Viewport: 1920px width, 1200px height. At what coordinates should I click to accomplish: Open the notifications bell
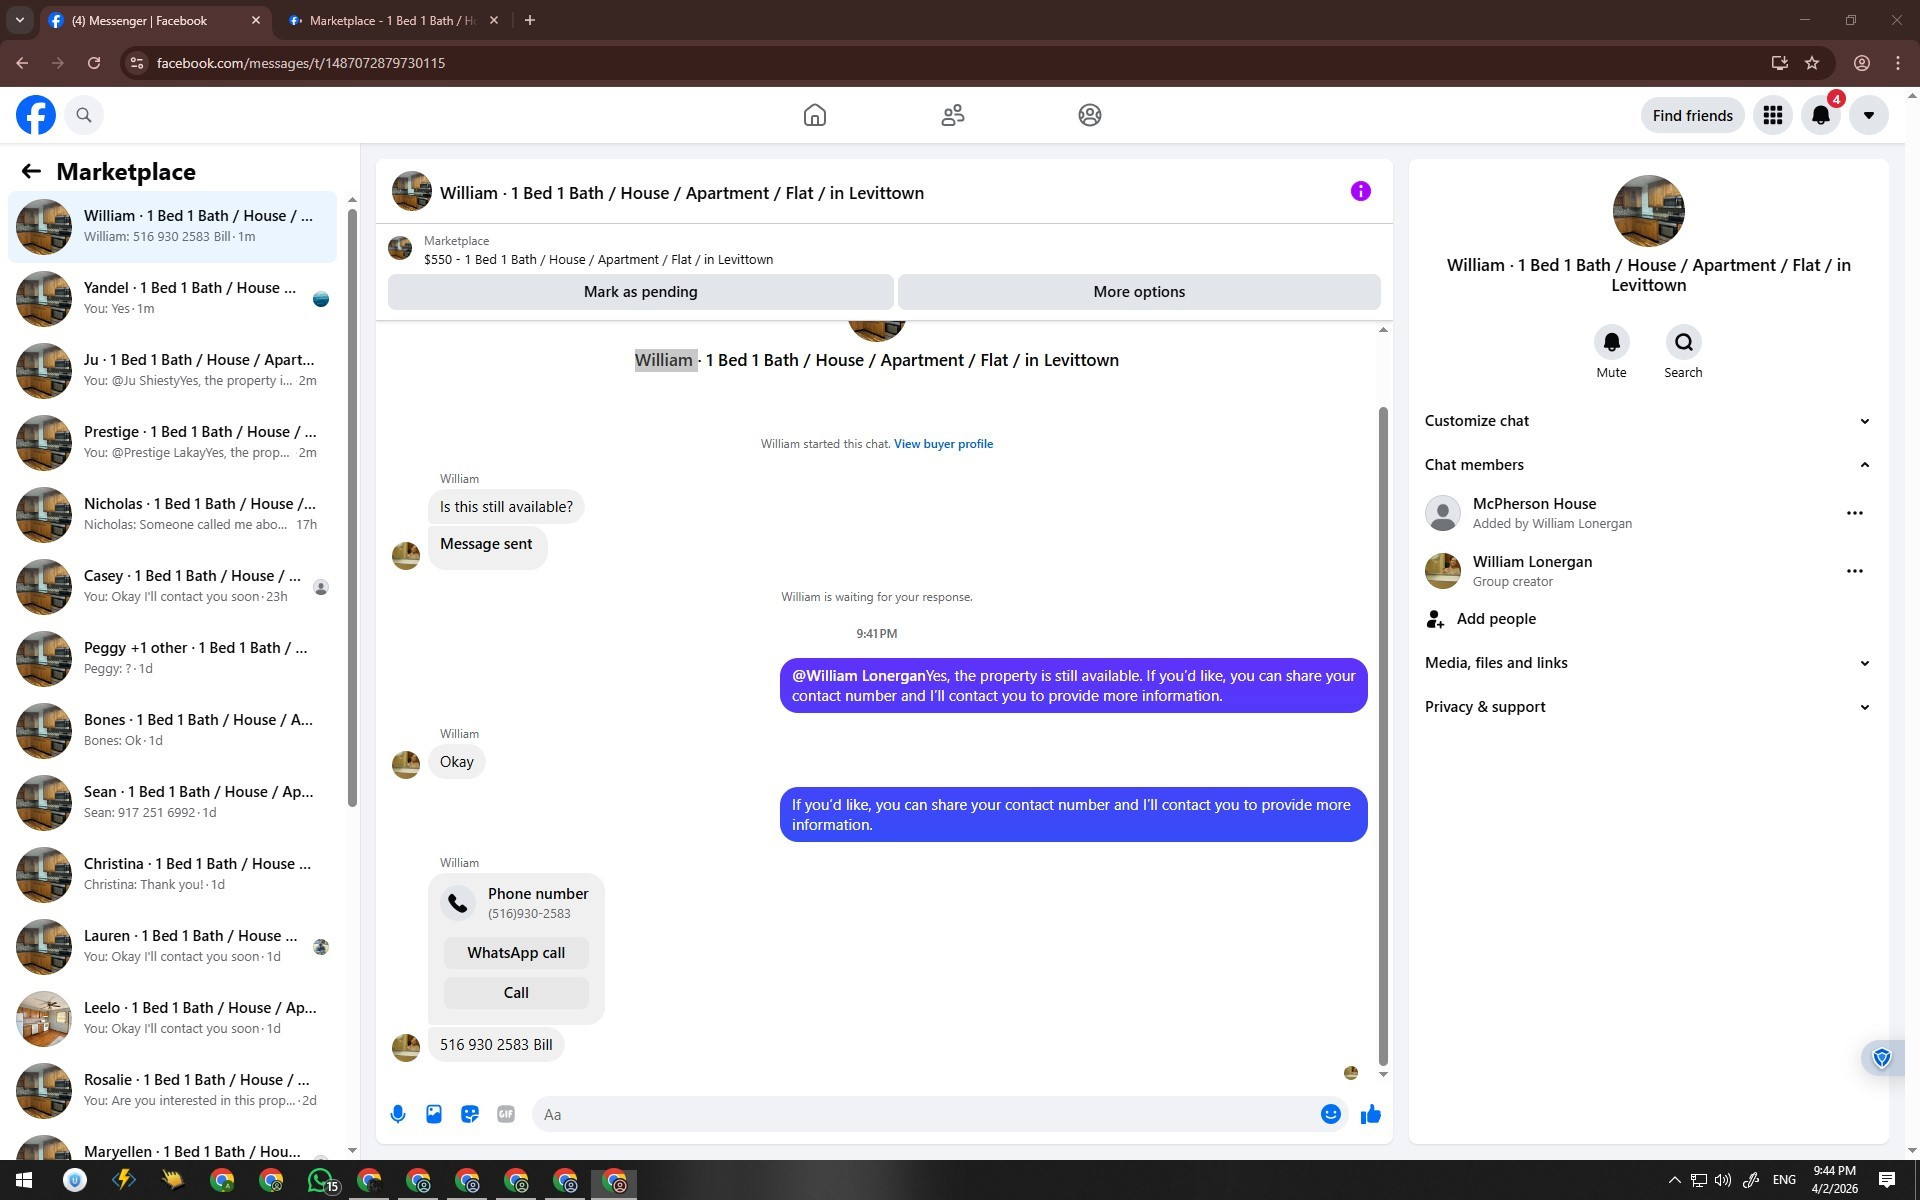click(1821, 115)
